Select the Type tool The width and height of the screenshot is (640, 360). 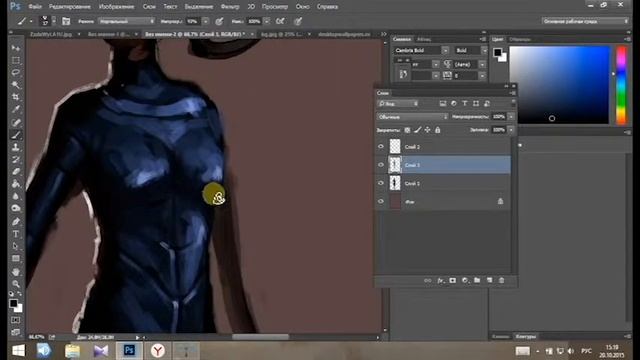(16, 234)
